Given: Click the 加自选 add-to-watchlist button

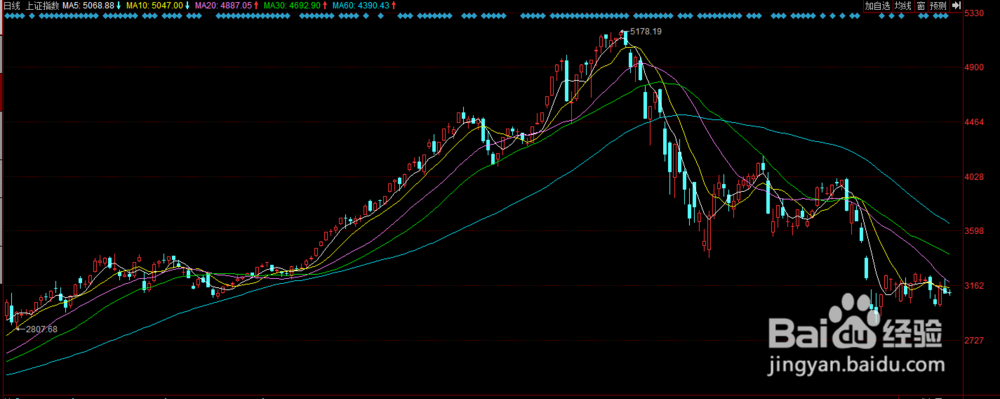Looking at the screenshot, I should coord(877,6).
